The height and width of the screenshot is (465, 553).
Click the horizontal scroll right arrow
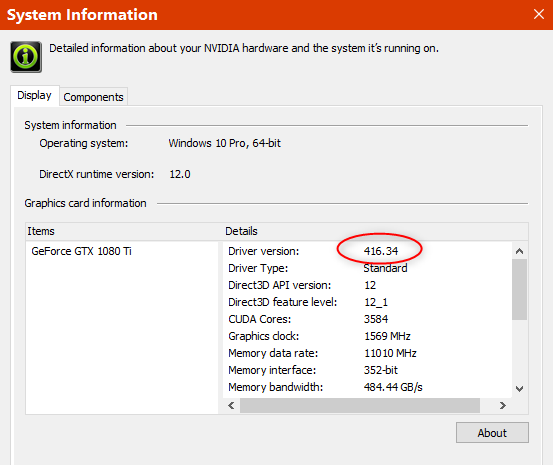coord(503,405)
